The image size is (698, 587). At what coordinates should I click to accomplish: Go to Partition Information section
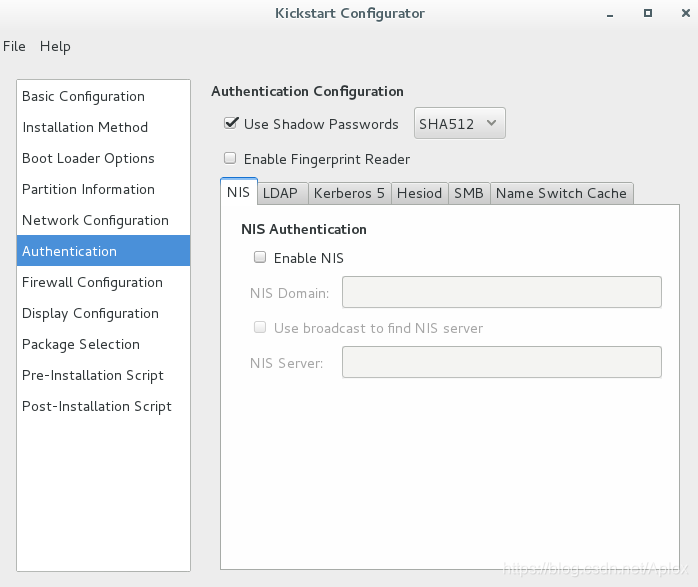[103, 189]
